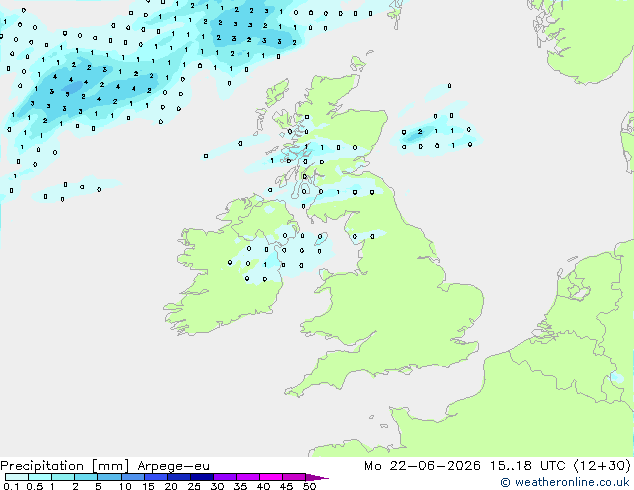The width and height of the screenshot is (634, 490).
Task: Click the 25 mm navy legend swatch
Action: [201, 477]
